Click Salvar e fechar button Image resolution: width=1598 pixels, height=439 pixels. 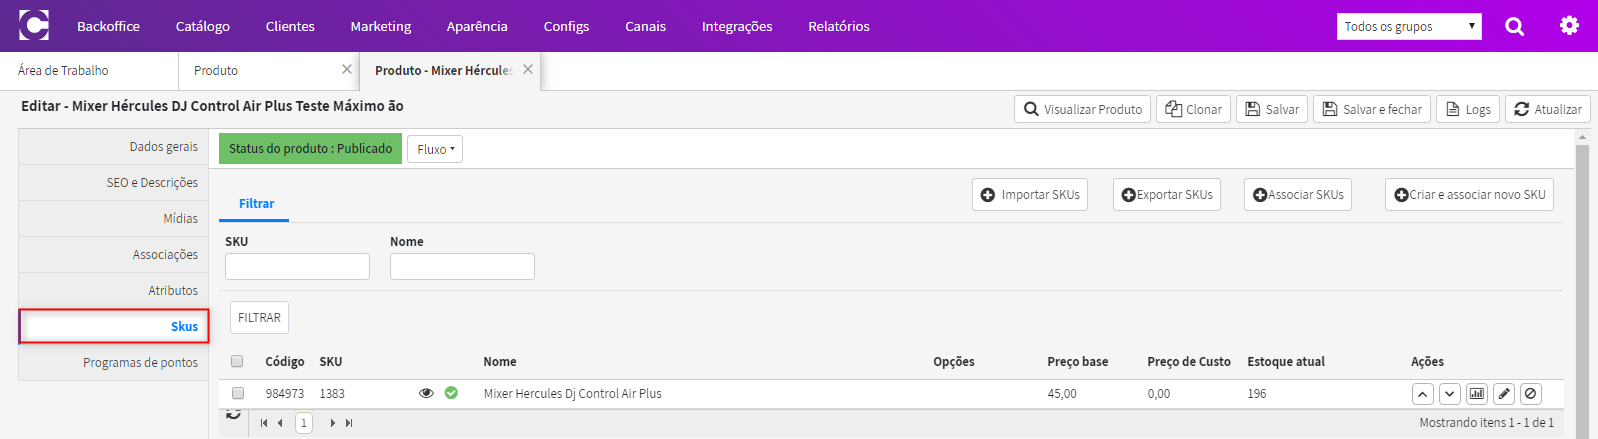1372,109
